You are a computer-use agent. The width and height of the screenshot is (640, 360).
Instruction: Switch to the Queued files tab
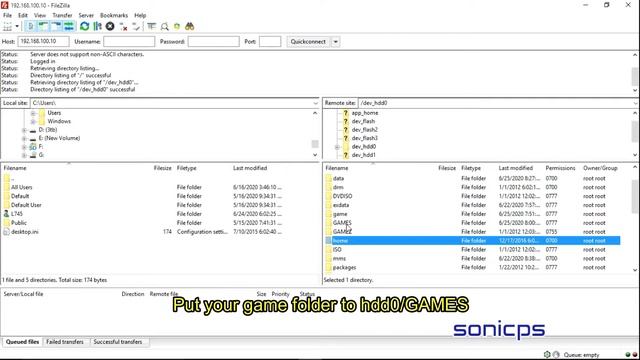click(22, 342)
